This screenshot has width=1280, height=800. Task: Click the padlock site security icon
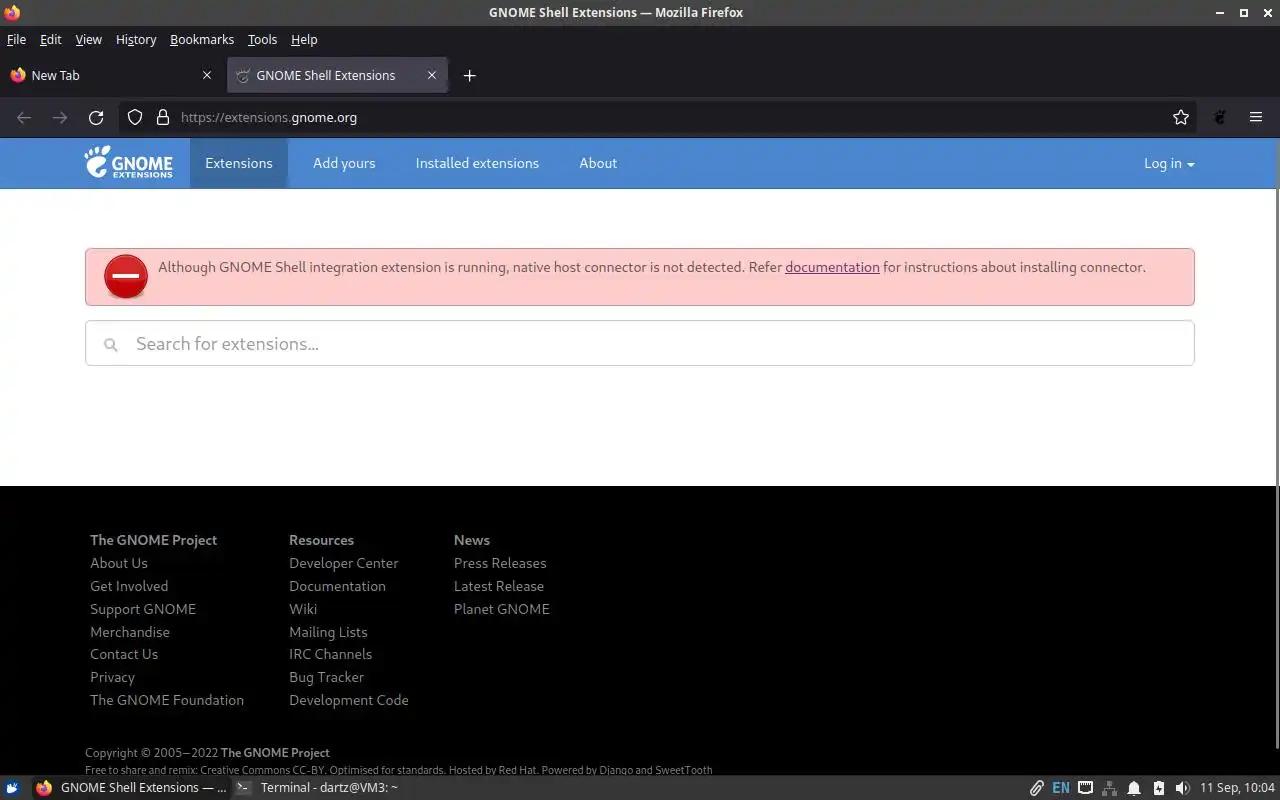(x=163, y=117)
